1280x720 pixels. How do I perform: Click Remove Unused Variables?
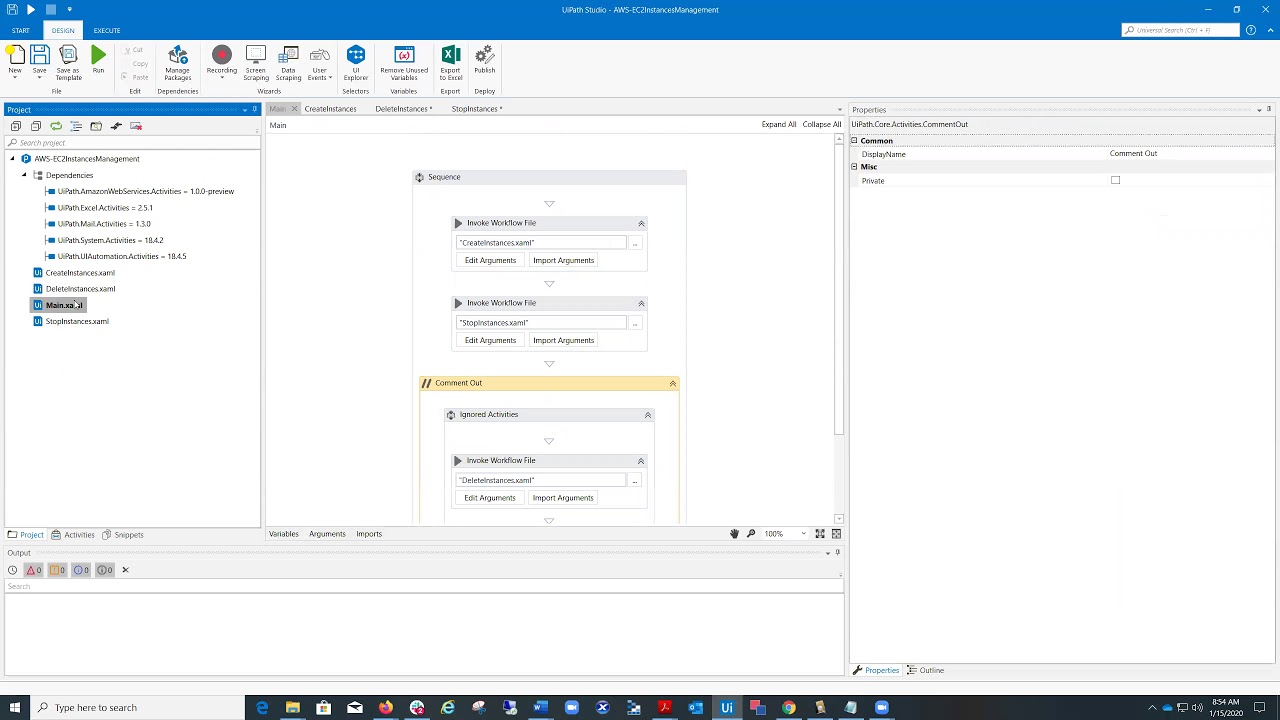click(404, 62)
